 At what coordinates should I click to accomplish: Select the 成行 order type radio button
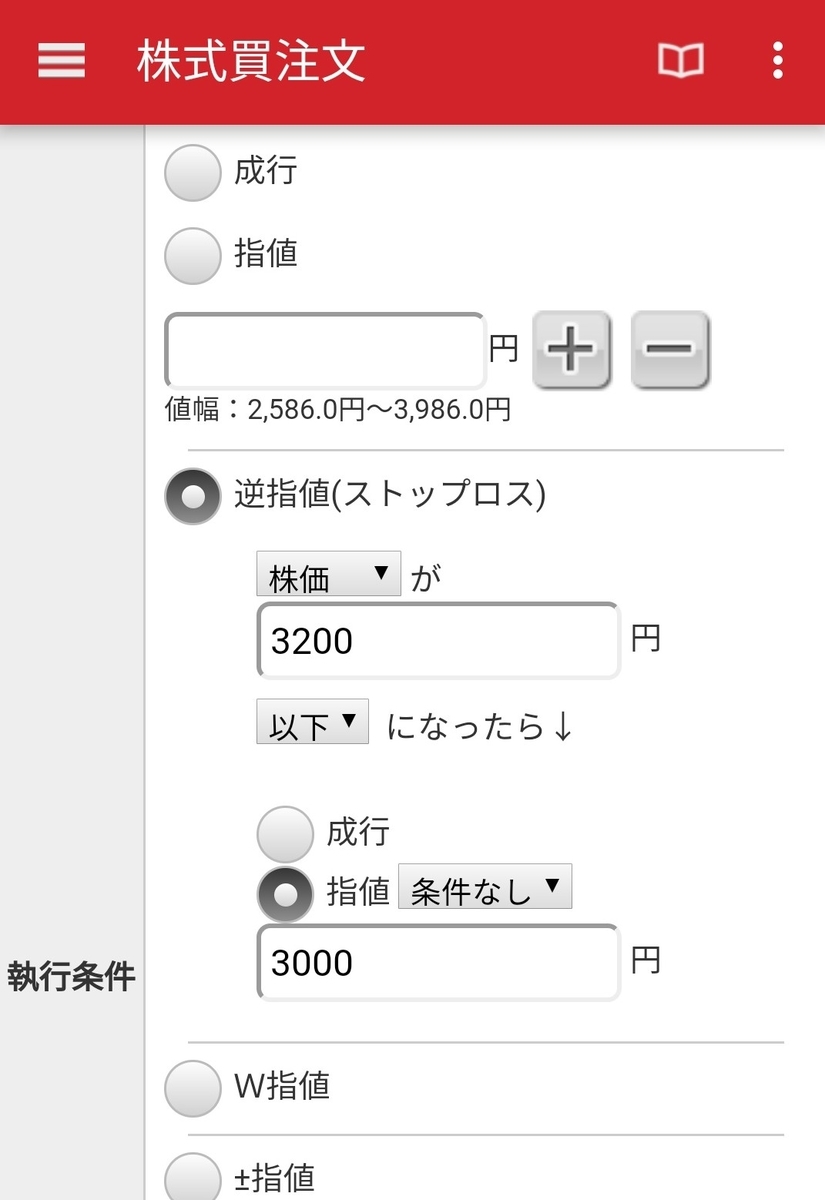[x=192, y=172]
